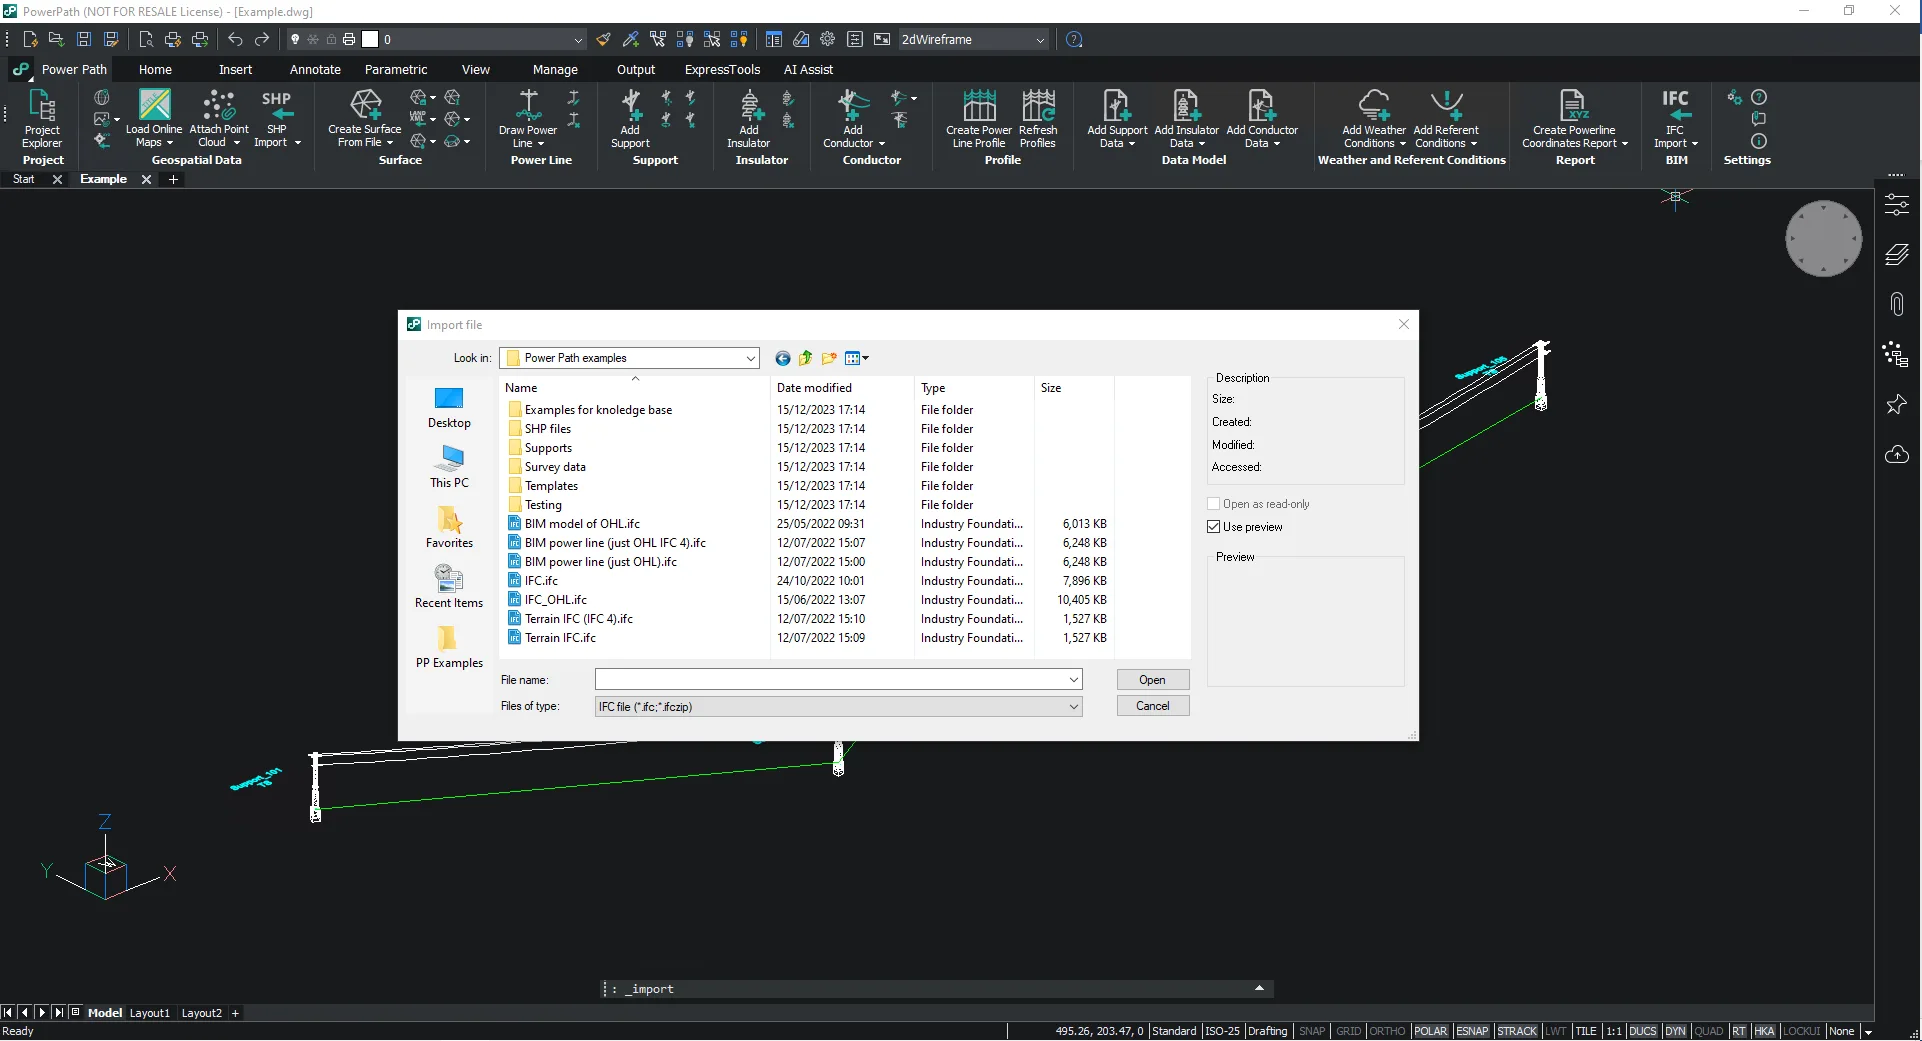Toggle ESNAP in the status bar
The width and height of the screenshot is (1922, 1041).
(x=1472, y=1031)
